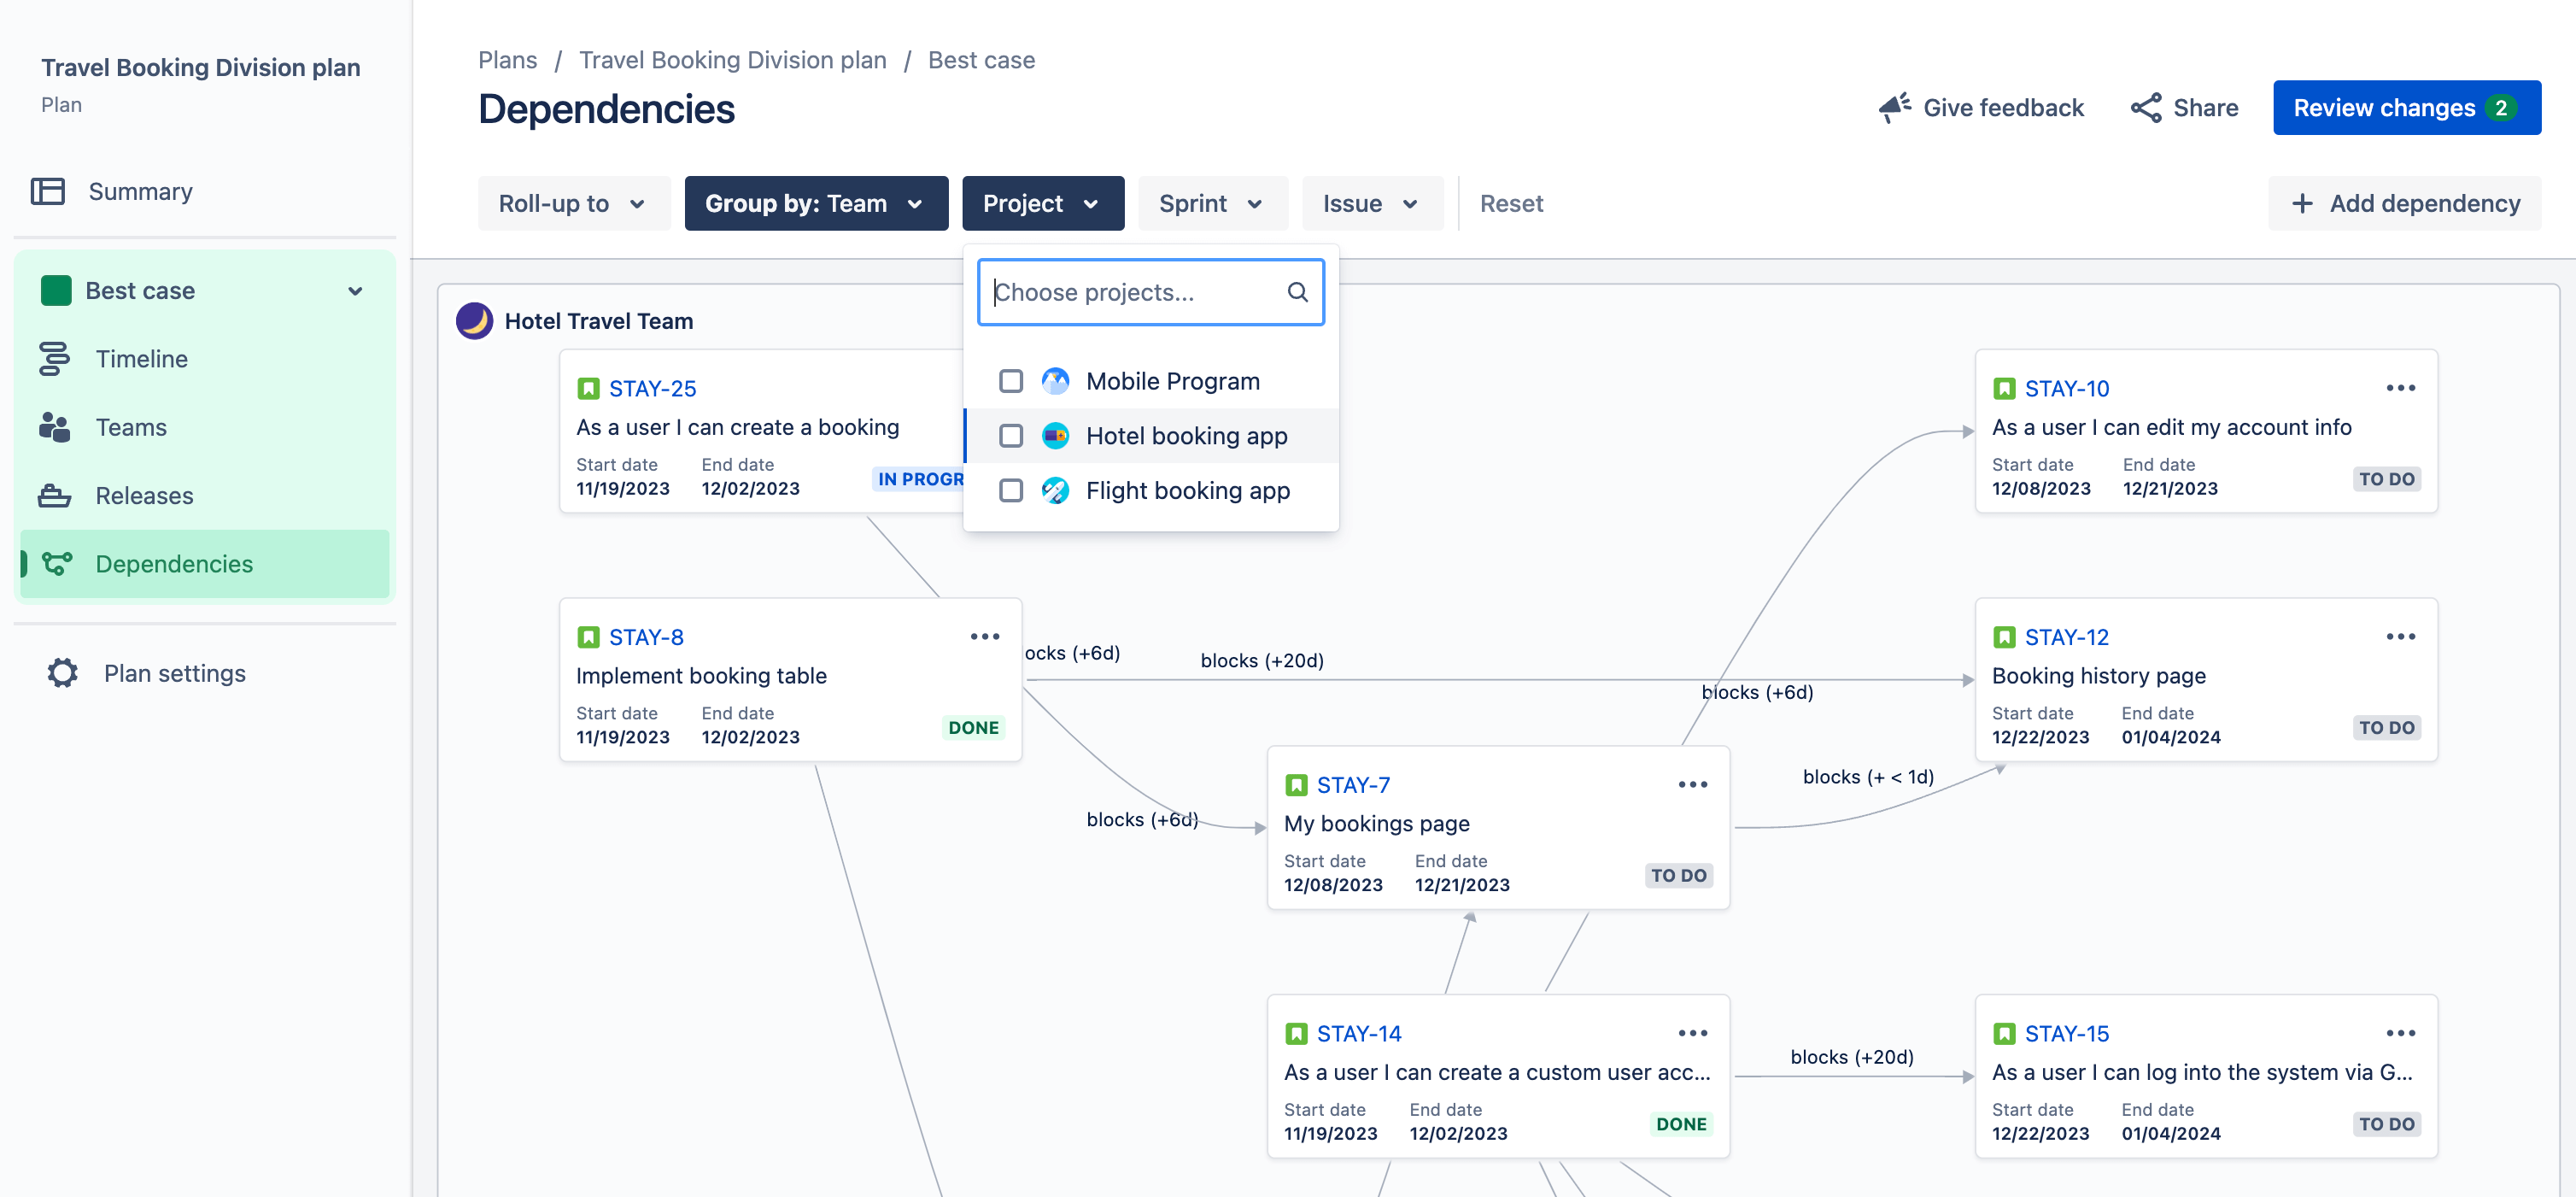Screen dimensions: 2576x1197
Task: Check the Mobile Program project checkbox
Action: coord(1011,381)
